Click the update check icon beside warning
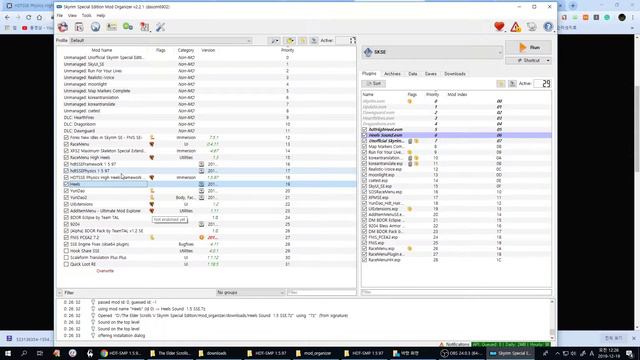Screen dimensions: 640x360 point(531,27)
